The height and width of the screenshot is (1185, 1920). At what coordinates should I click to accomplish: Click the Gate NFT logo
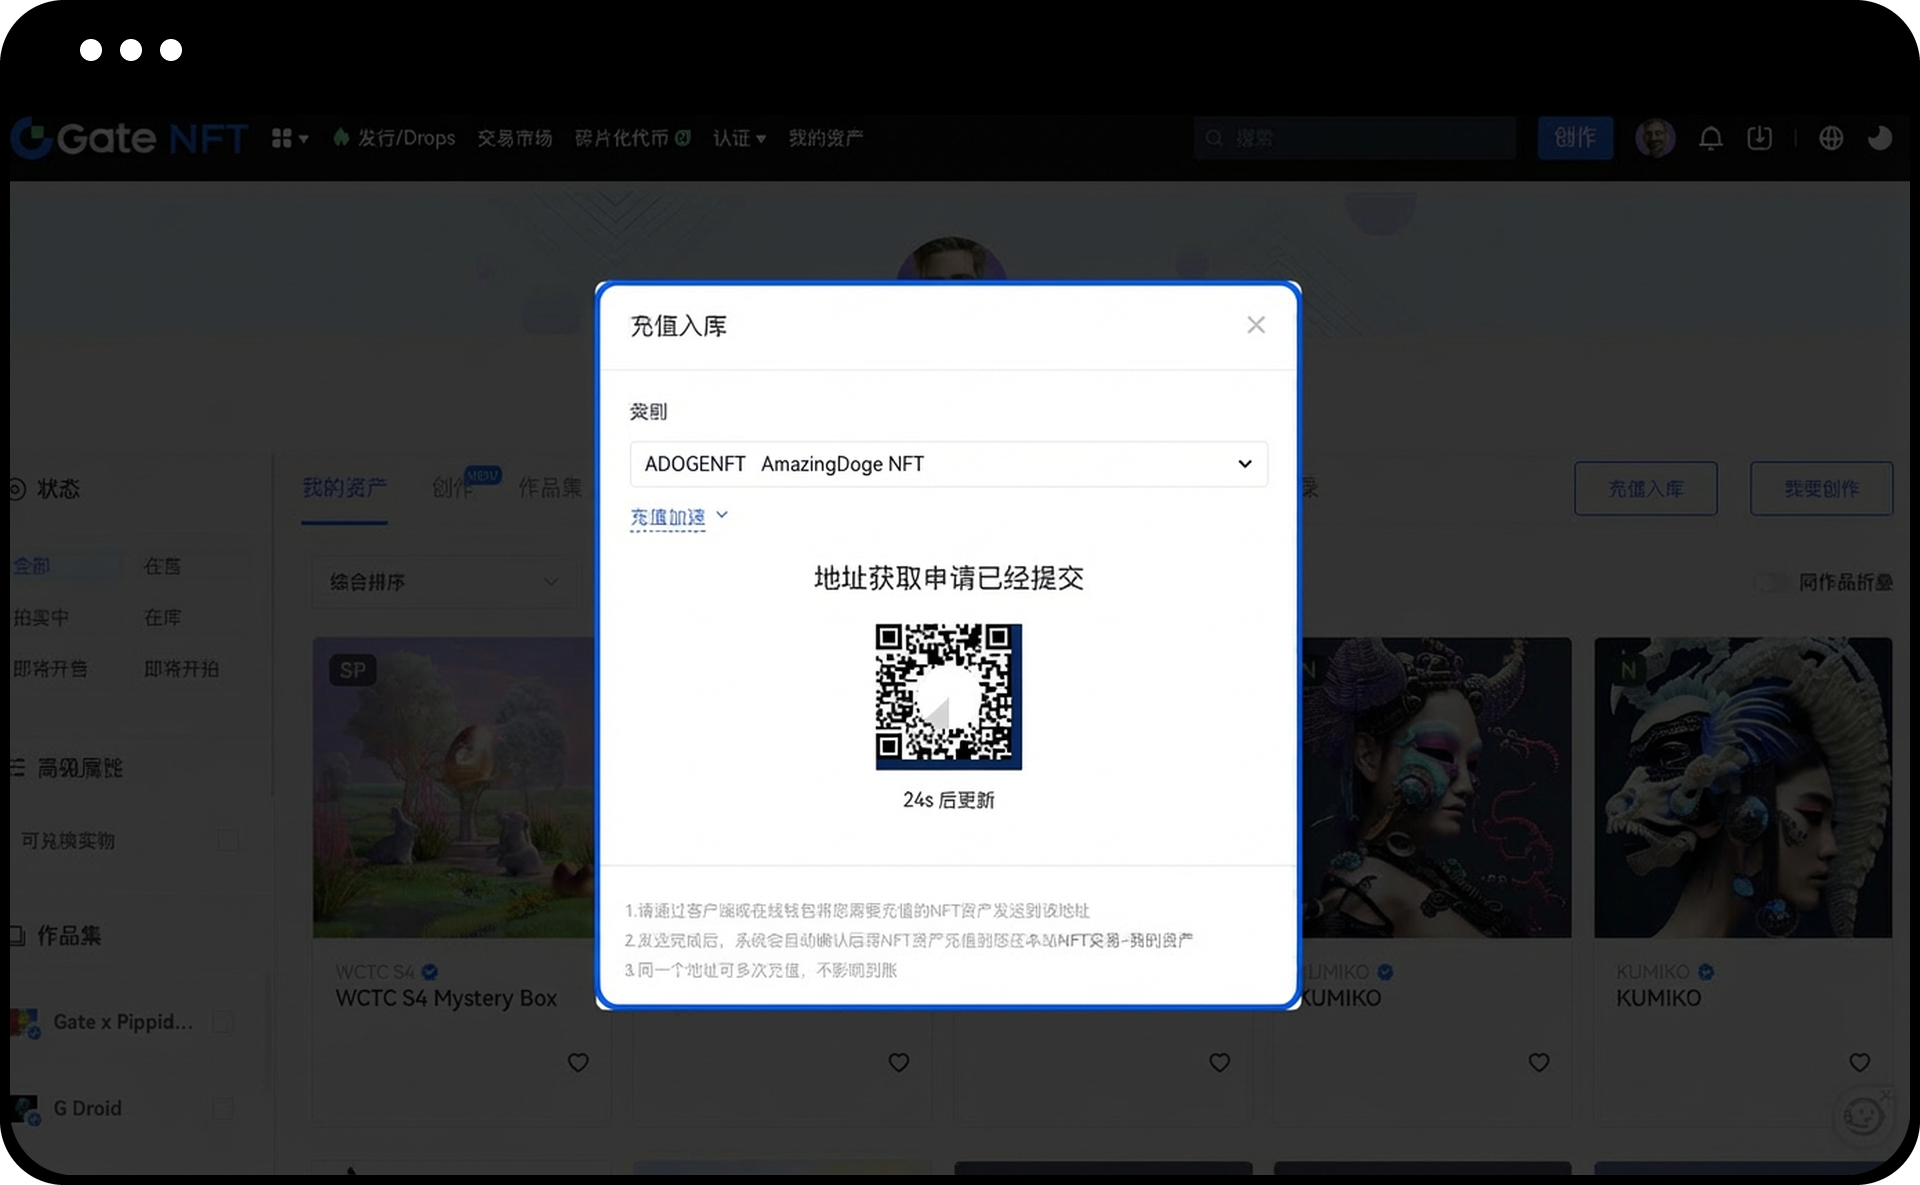tap(128, 137)
